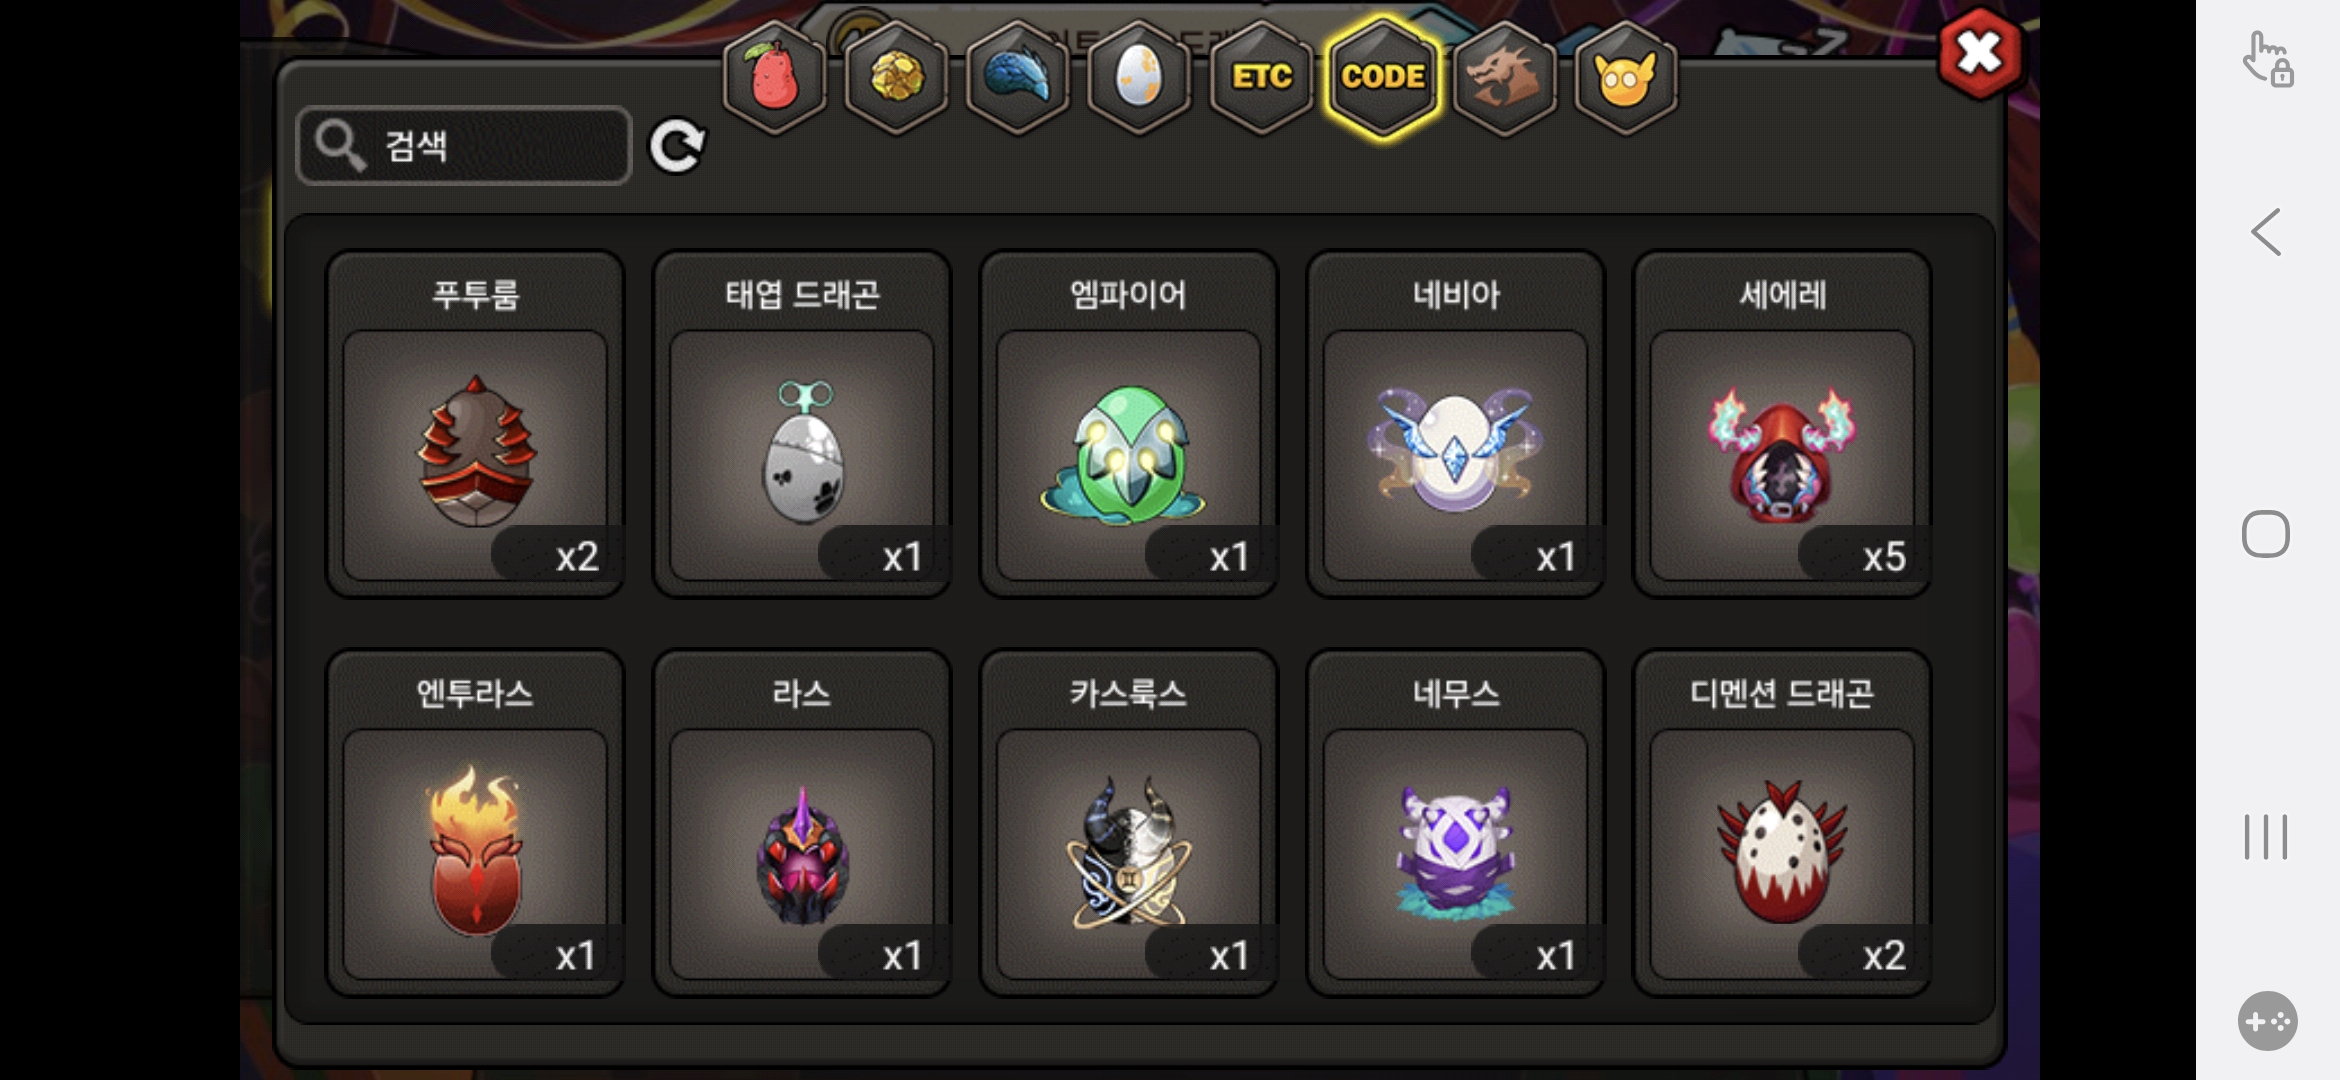Close the inventory panel with red X
This screenshot has height=1080, width=2340.
pos(1979,53)
